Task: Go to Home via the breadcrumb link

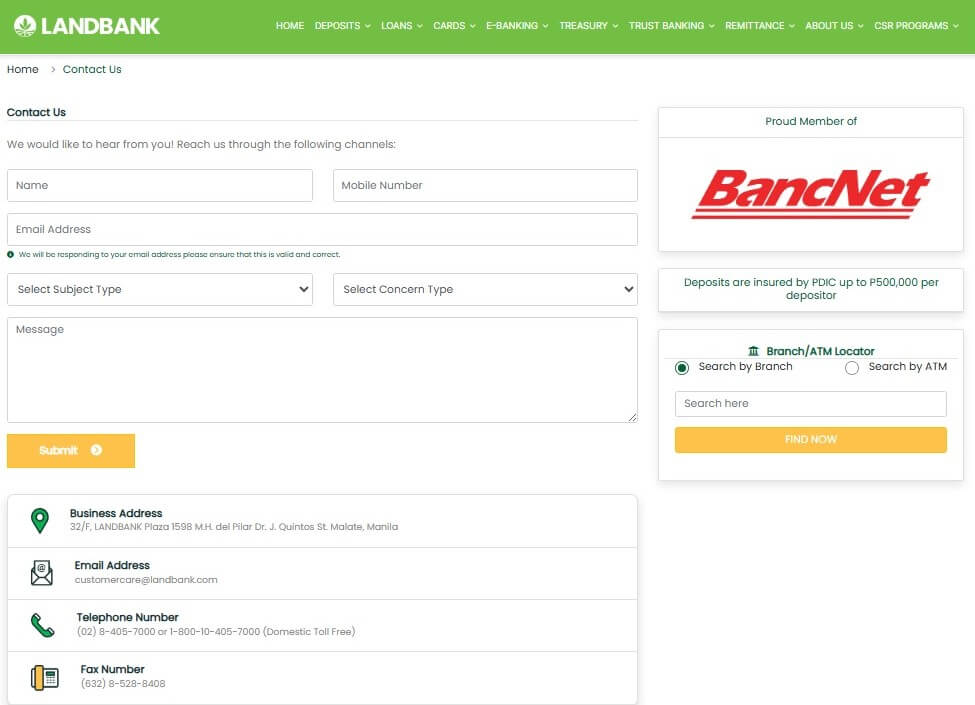Action: (22, 69)
